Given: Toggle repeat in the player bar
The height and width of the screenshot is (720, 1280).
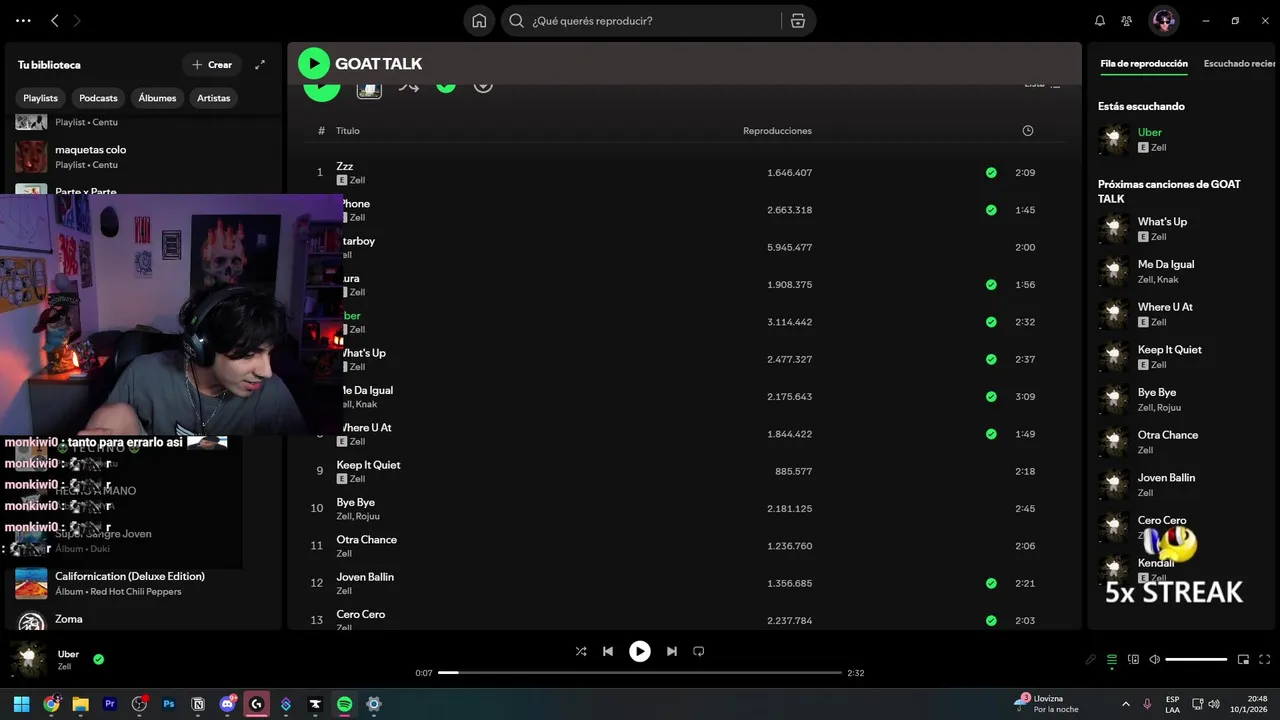Looking at the screenshot, I should pos(699,651).
